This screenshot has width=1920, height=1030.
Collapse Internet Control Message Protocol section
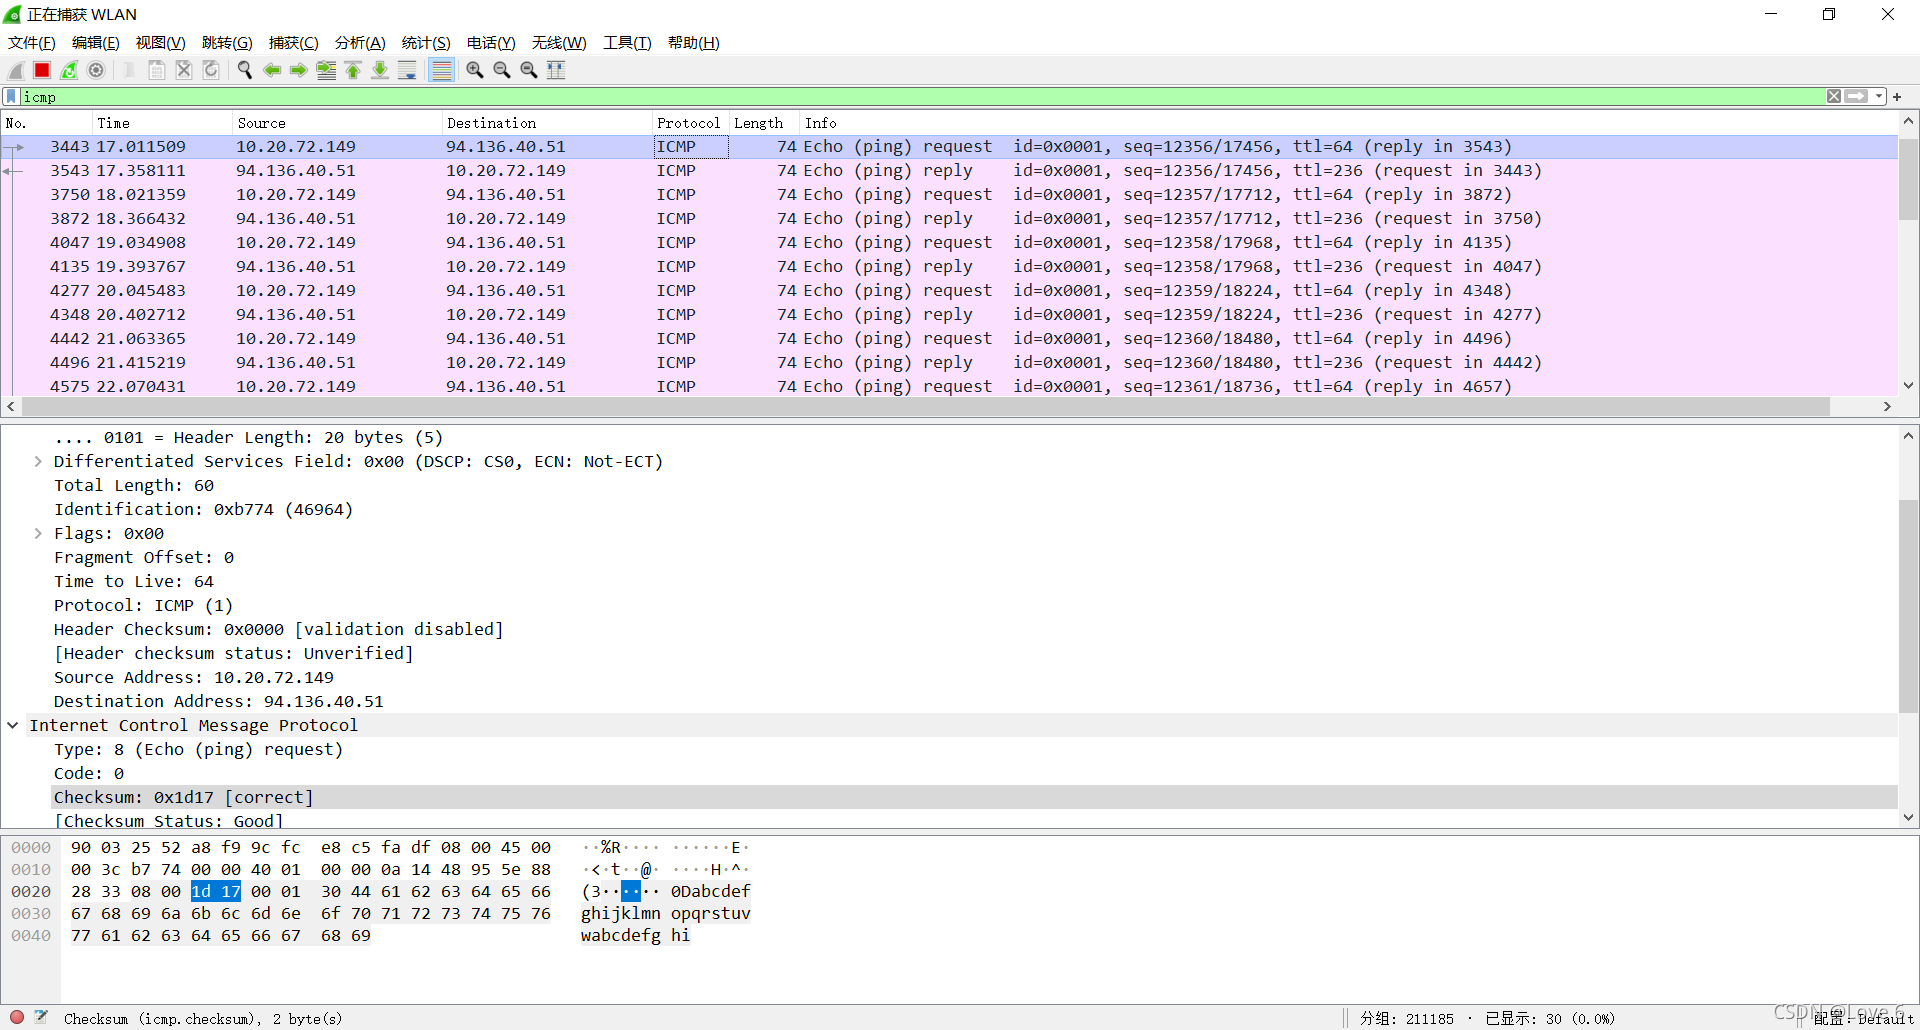click(13, 726)
